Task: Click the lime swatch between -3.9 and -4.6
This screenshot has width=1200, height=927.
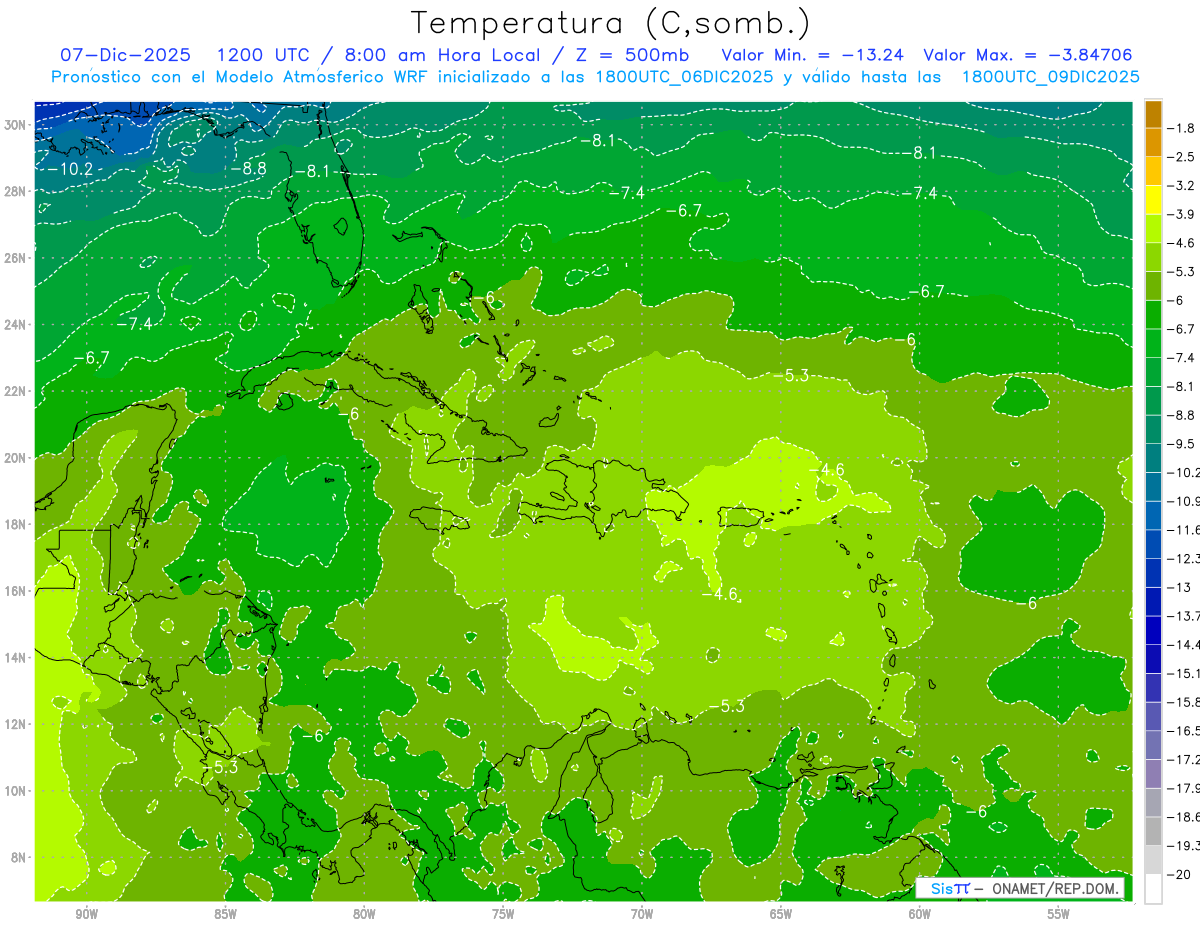Action: [x=1153, y=228]
